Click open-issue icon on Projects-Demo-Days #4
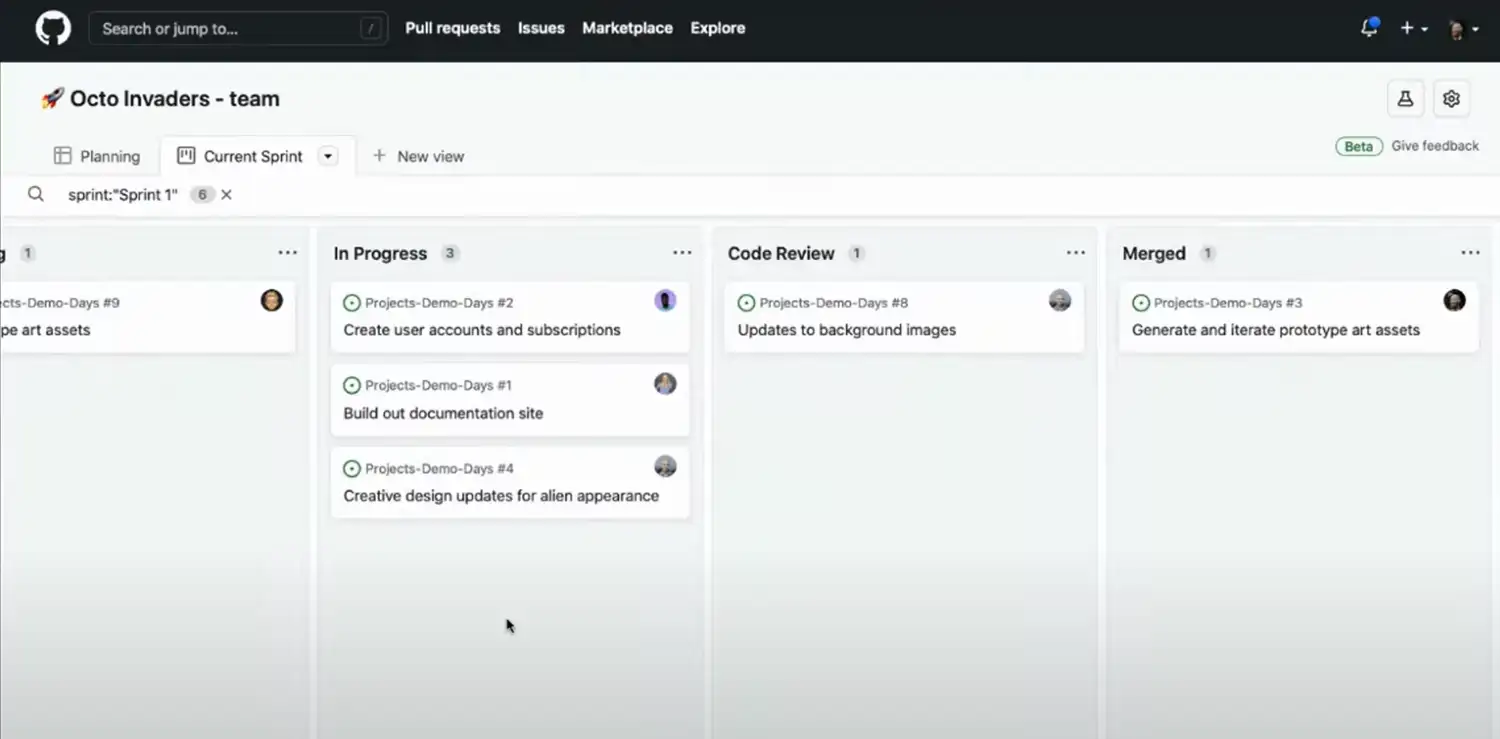The width and height of the screenshot is (1500, 739). point(352,469)
